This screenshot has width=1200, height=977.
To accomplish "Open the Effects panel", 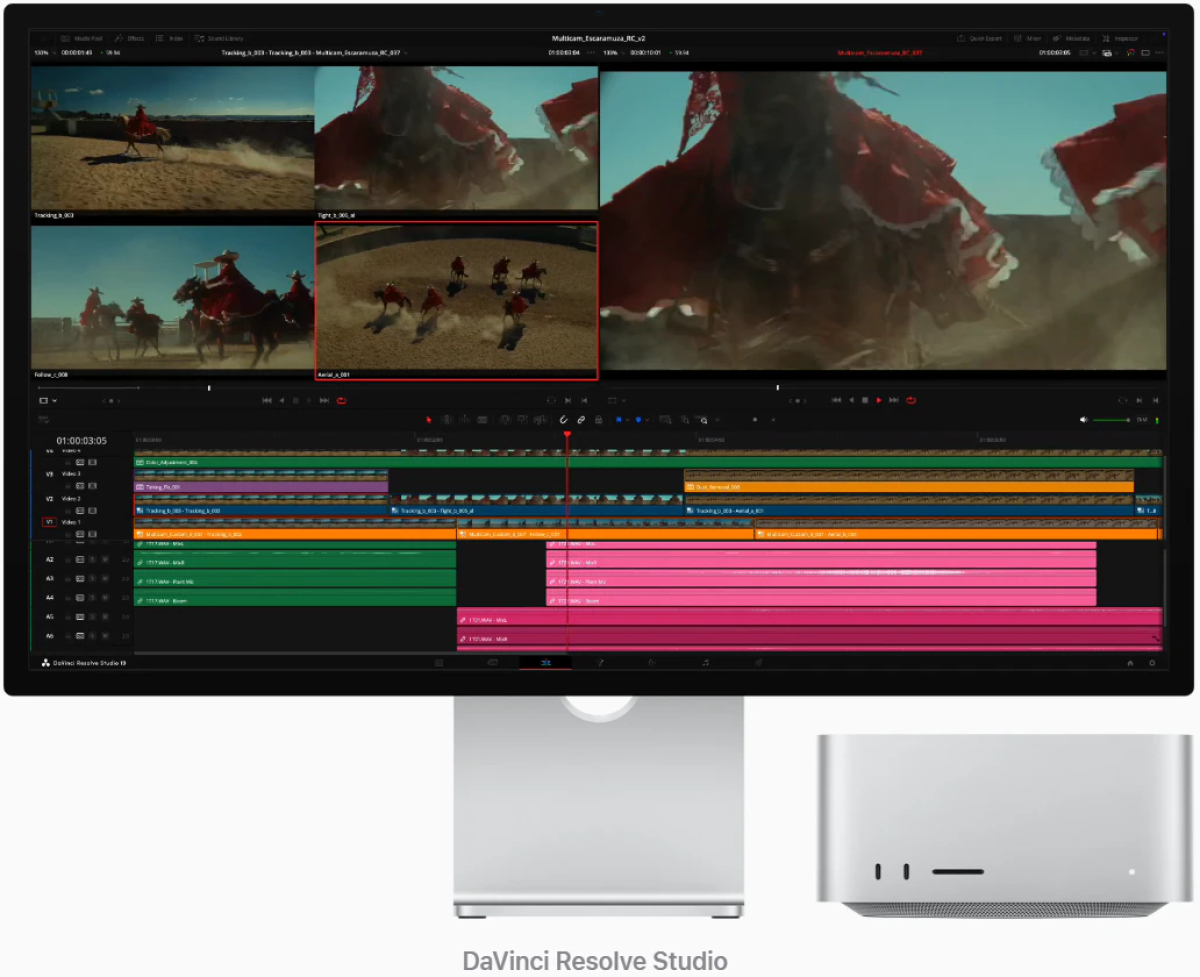I will pos(130,39).
